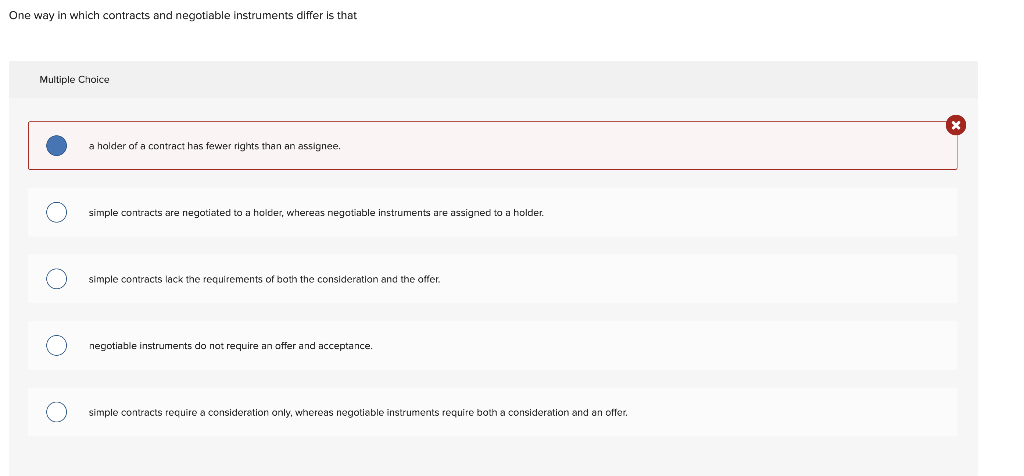This screenshot has width=1024, height=476.
Task: Click answer text 'negotiable instruments are assigned to a holder'
Action: point(435,213)
